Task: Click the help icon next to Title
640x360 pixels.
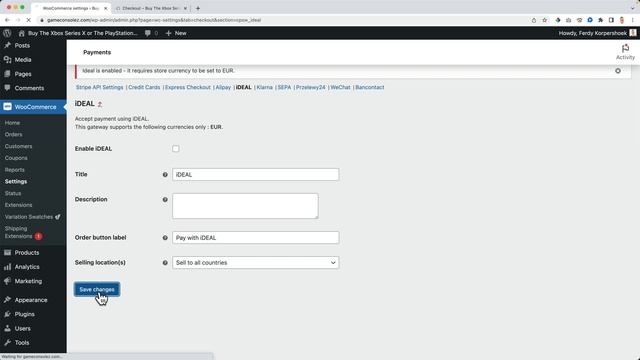Action: tap(165, 175)
